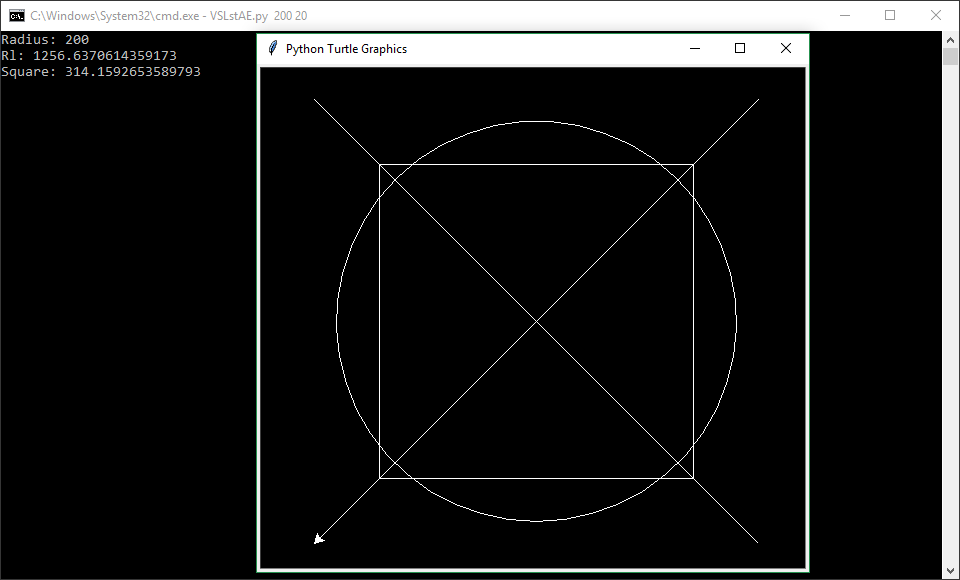Close the cmd.exe window
The image size is (960, 580).
[936, 15]
